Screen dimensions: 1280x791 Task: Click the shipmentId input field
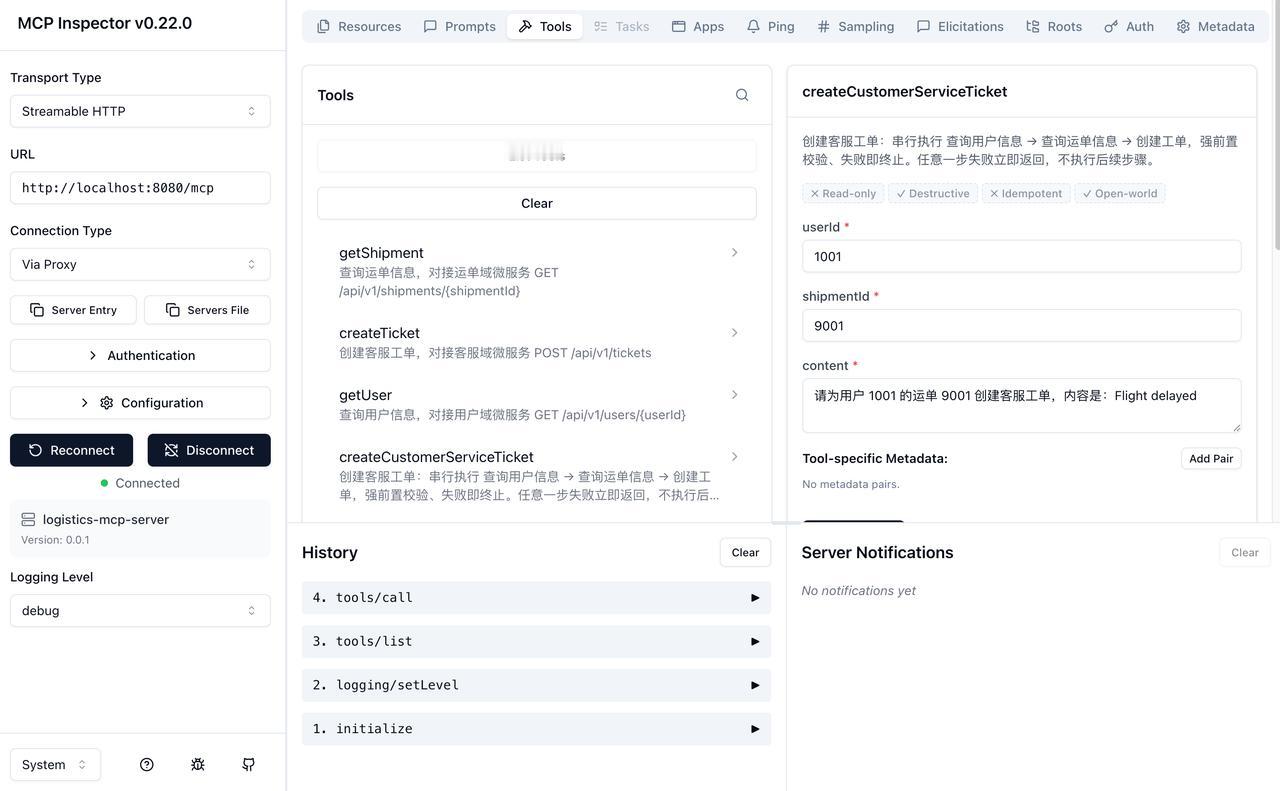tap(1022, 325)
